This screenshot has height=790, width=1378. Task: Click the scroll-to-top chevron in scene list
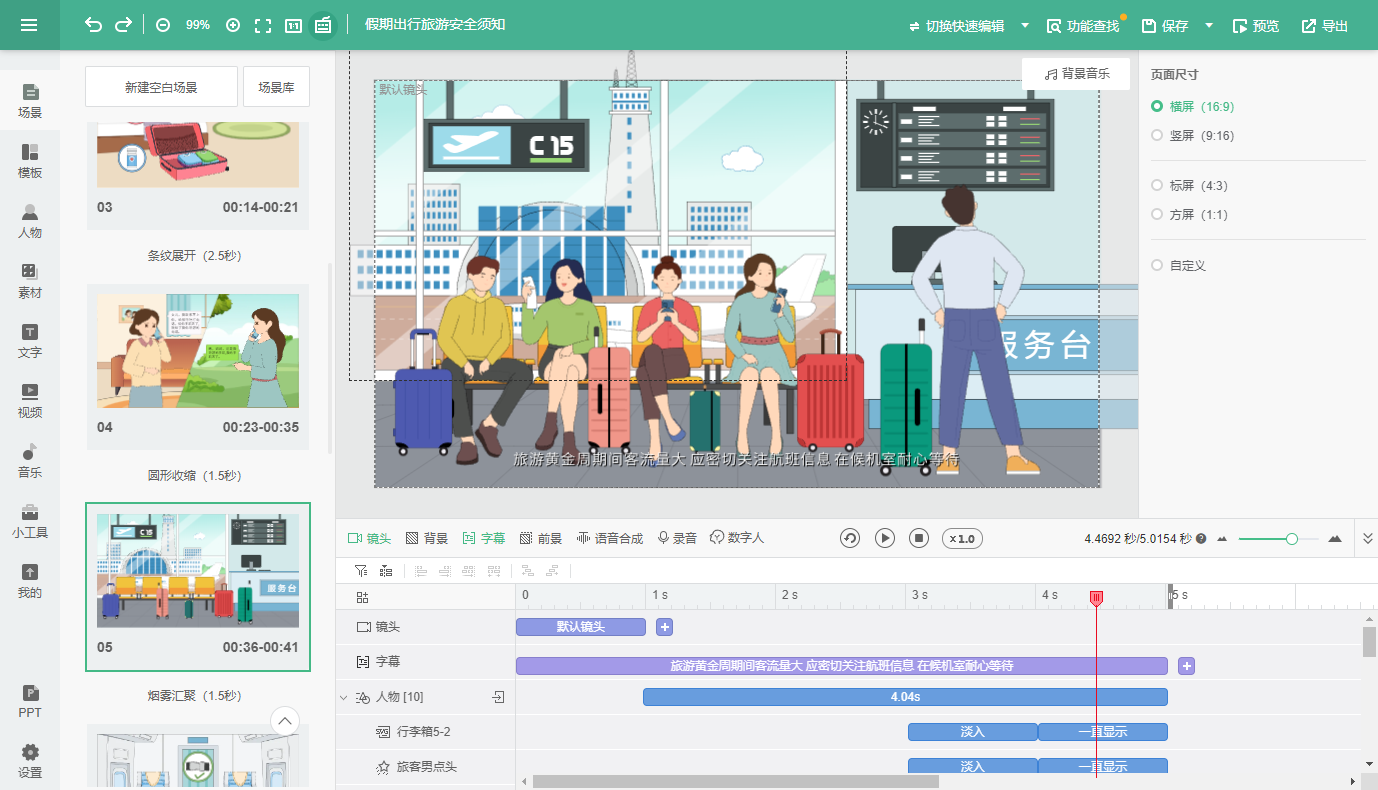(x=285, y=721)
